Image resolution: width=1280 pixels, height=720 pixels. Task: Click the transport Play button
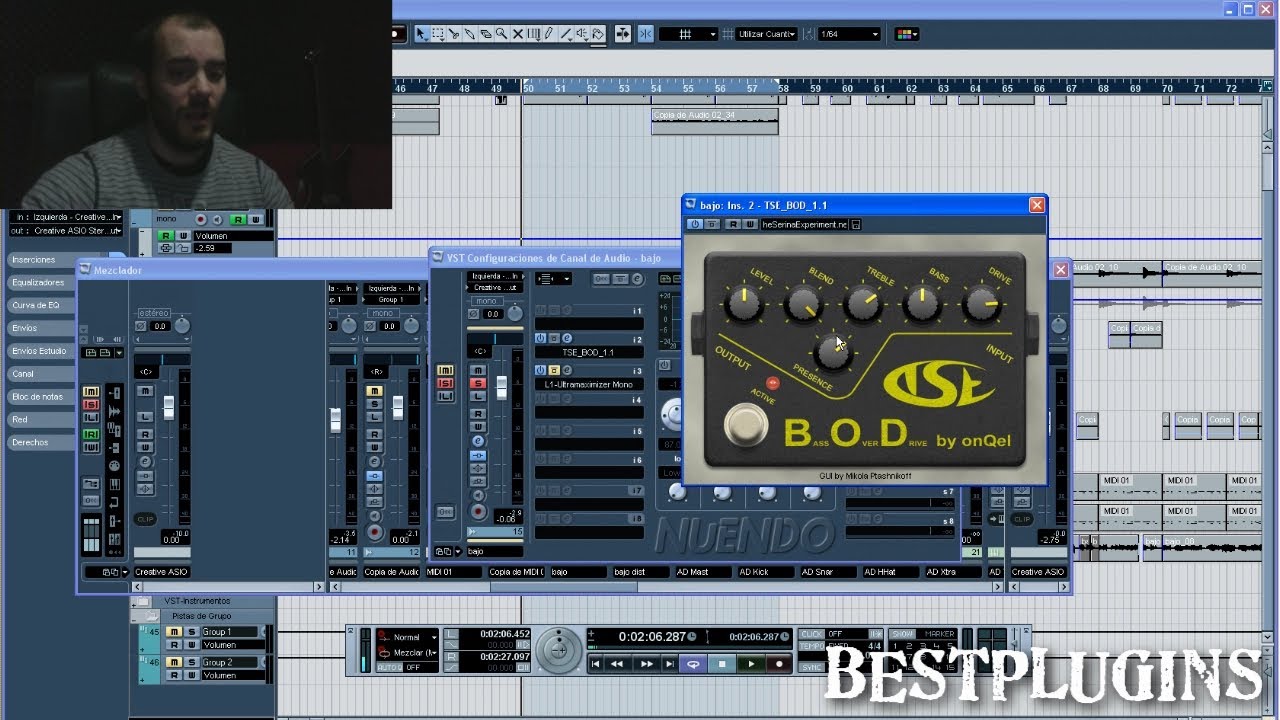click(x=750, y=664)
